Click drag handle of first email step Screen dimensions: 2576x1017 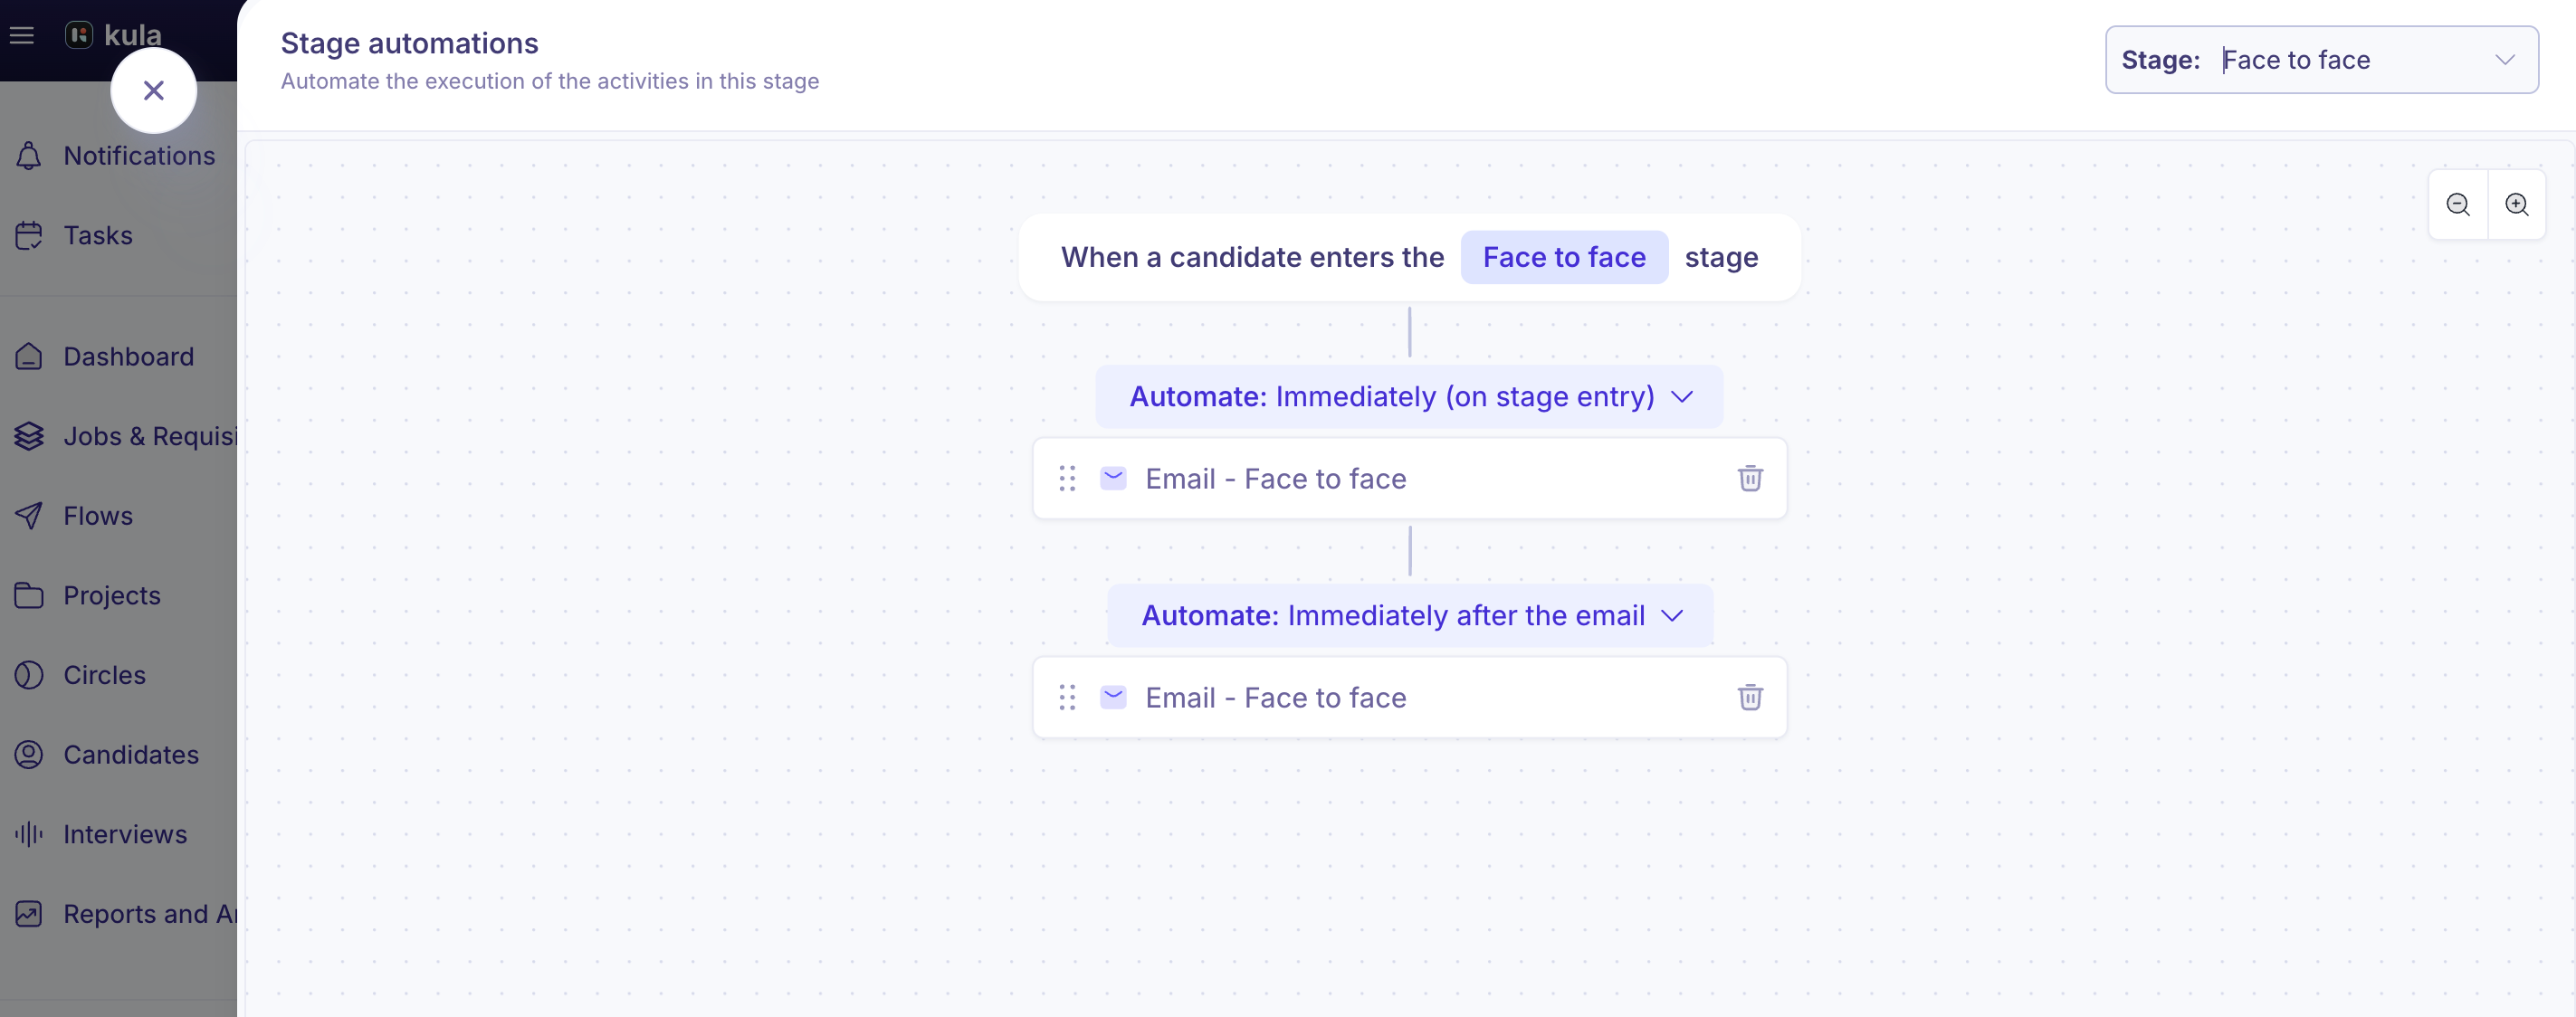click(1067, 478)
